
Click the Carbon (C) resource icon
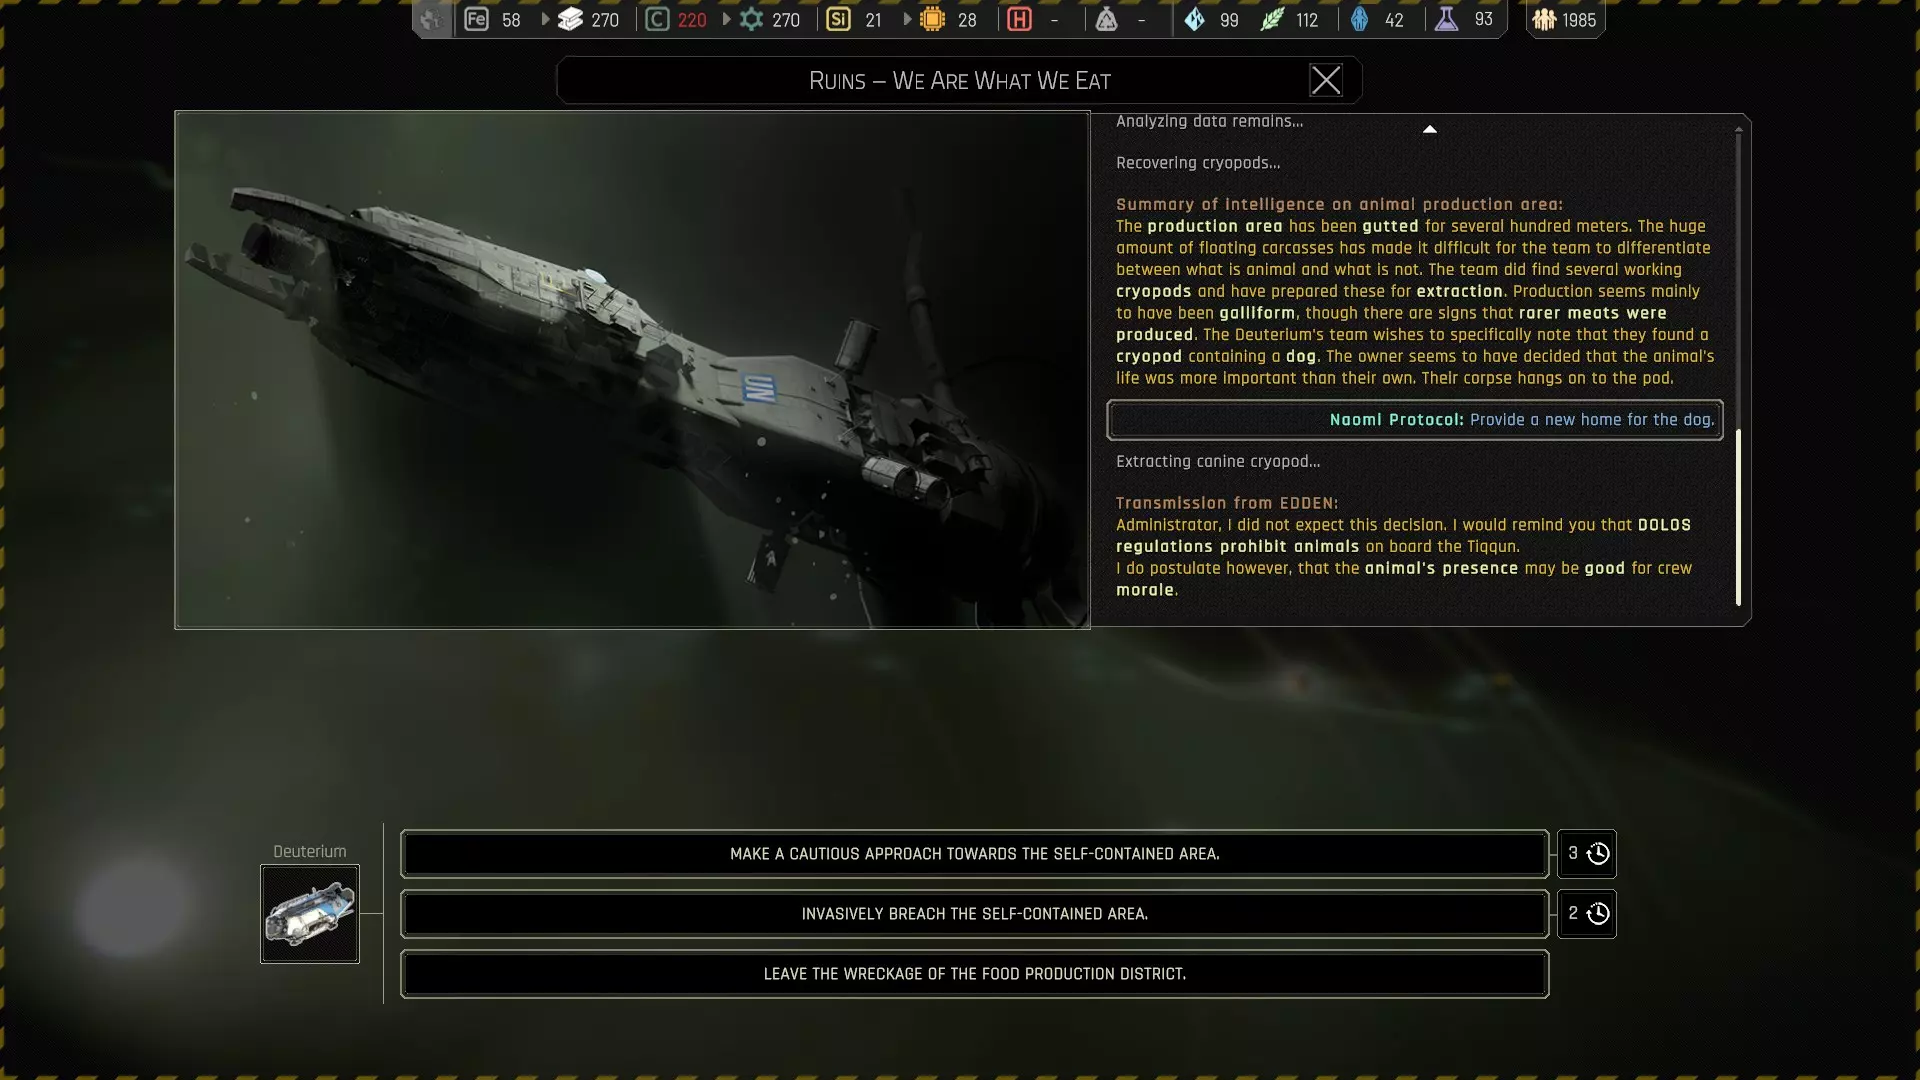click(657, 19)
